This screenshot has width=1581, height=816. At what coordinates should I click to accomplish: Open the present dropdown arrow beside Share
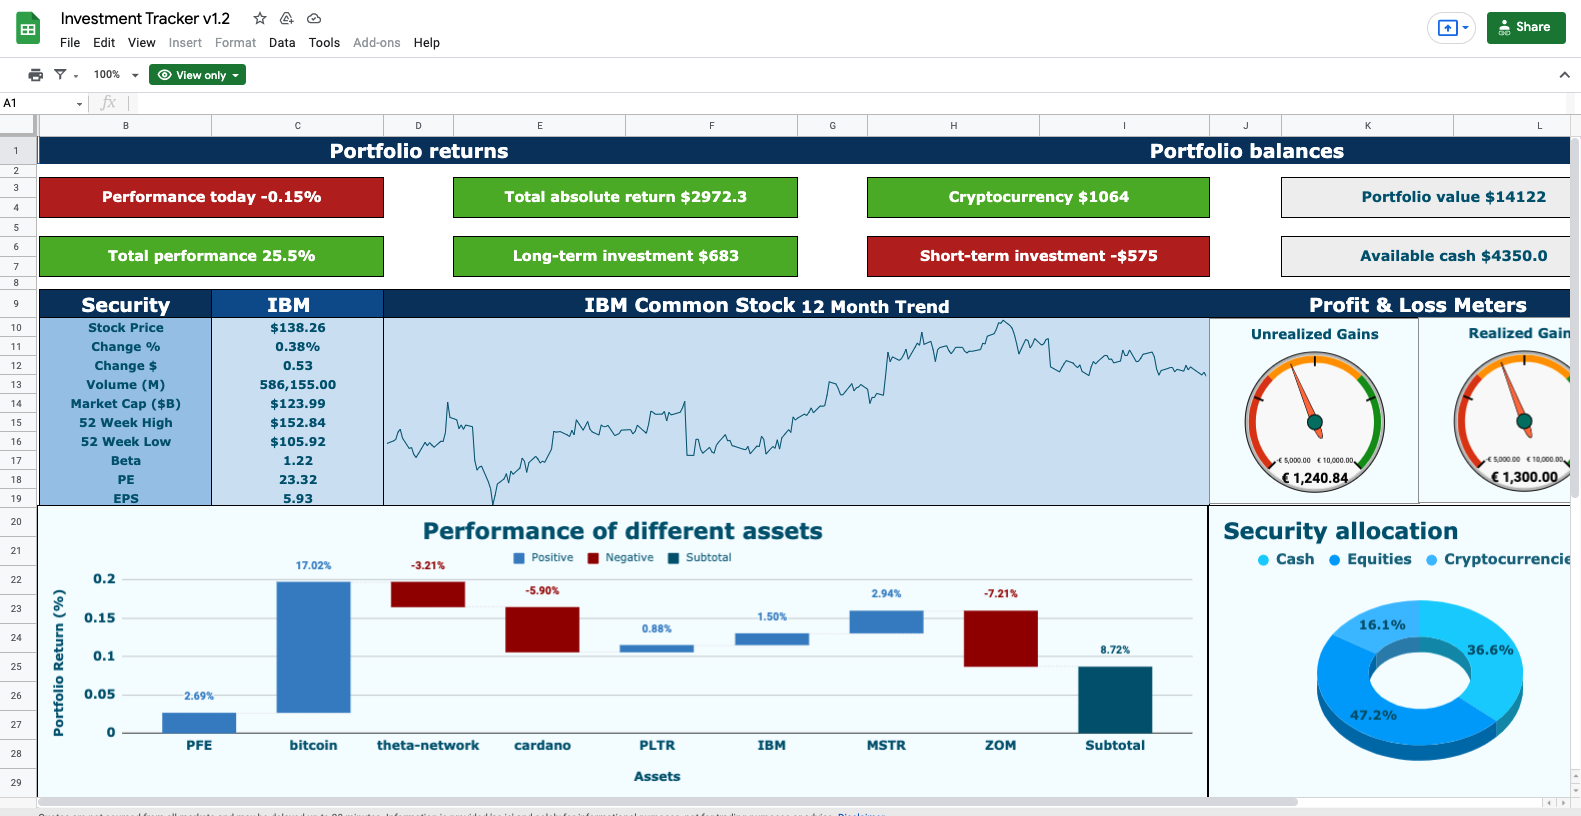(1466, 28)
